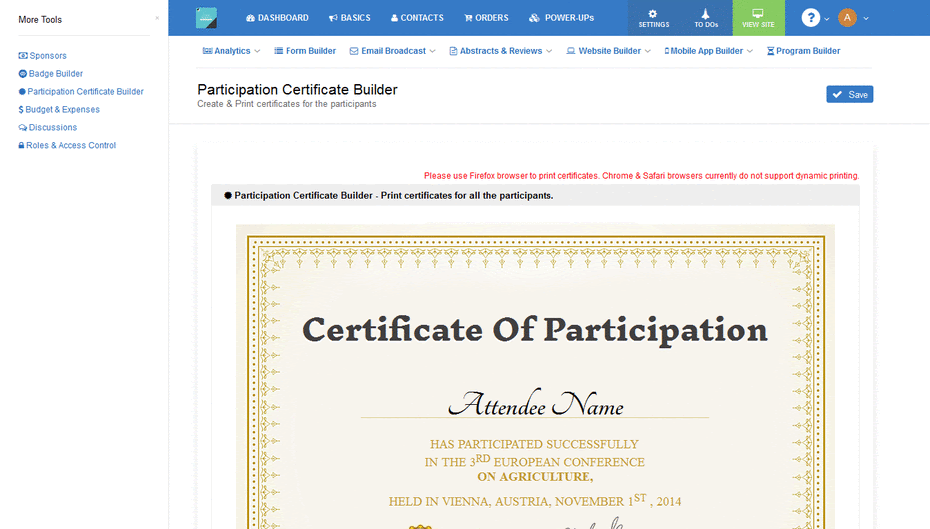This screenshot has height=529, width=930.
Task: Open Discussions in the sidebar
Action: pyautogui.click(x=47, y=127)
